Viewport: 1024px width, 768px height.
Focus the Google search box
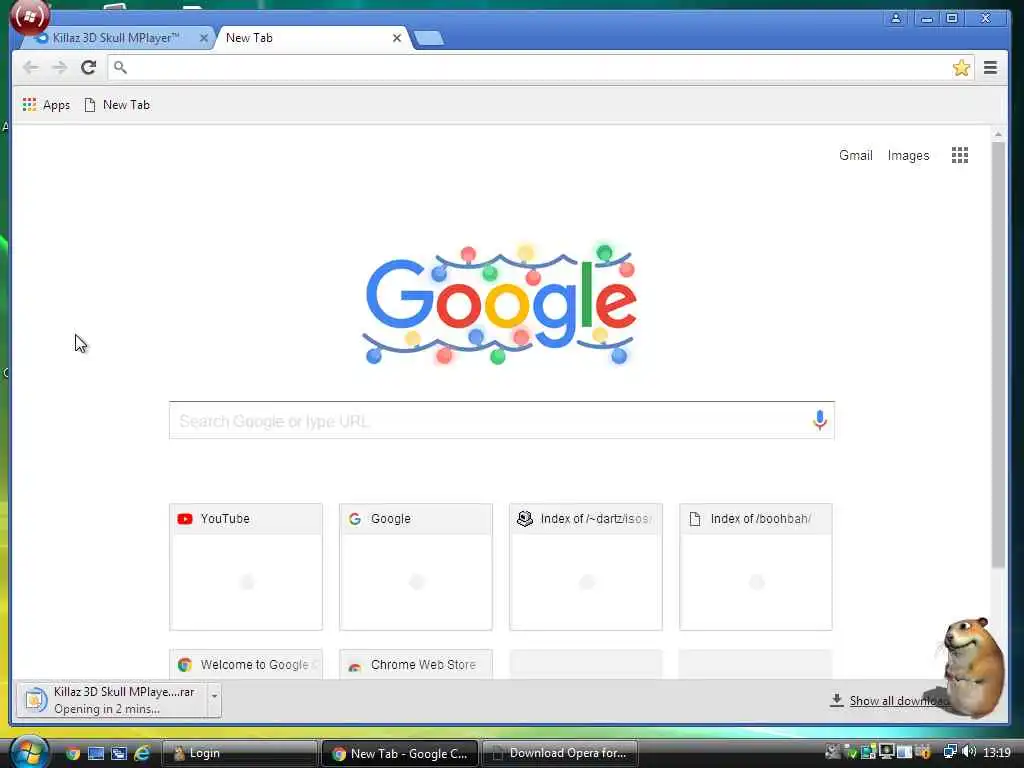502,420
